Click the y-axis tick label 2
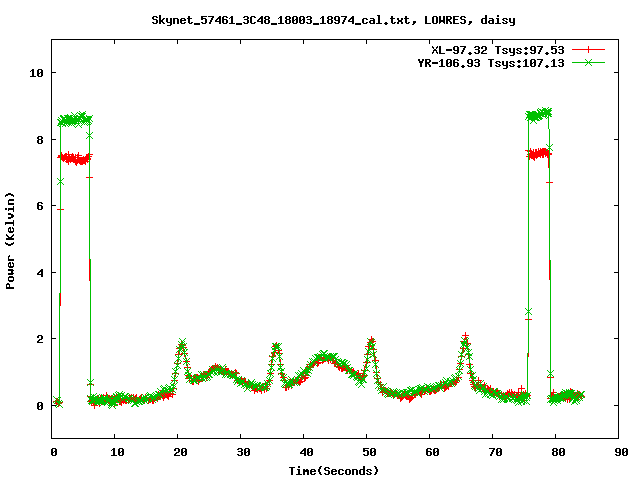Image resolution: width=640 pixels, height=480 pixels. (40, 339)
